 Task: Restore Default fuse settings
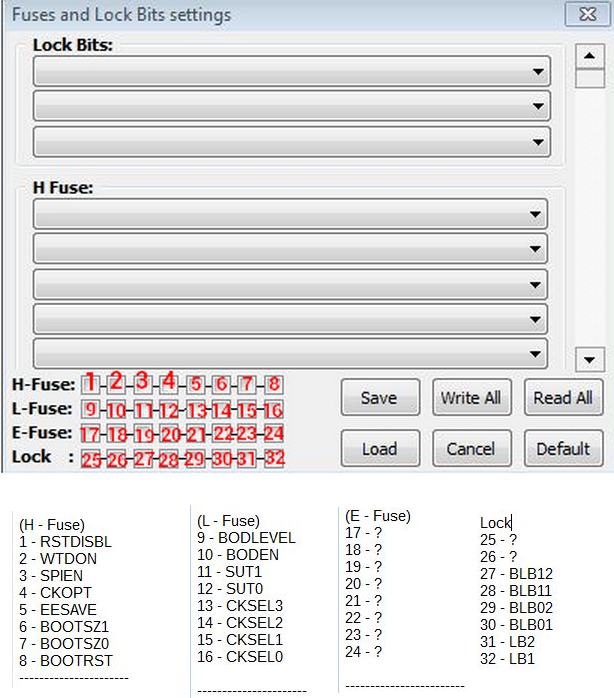click(x=564, y=448)
